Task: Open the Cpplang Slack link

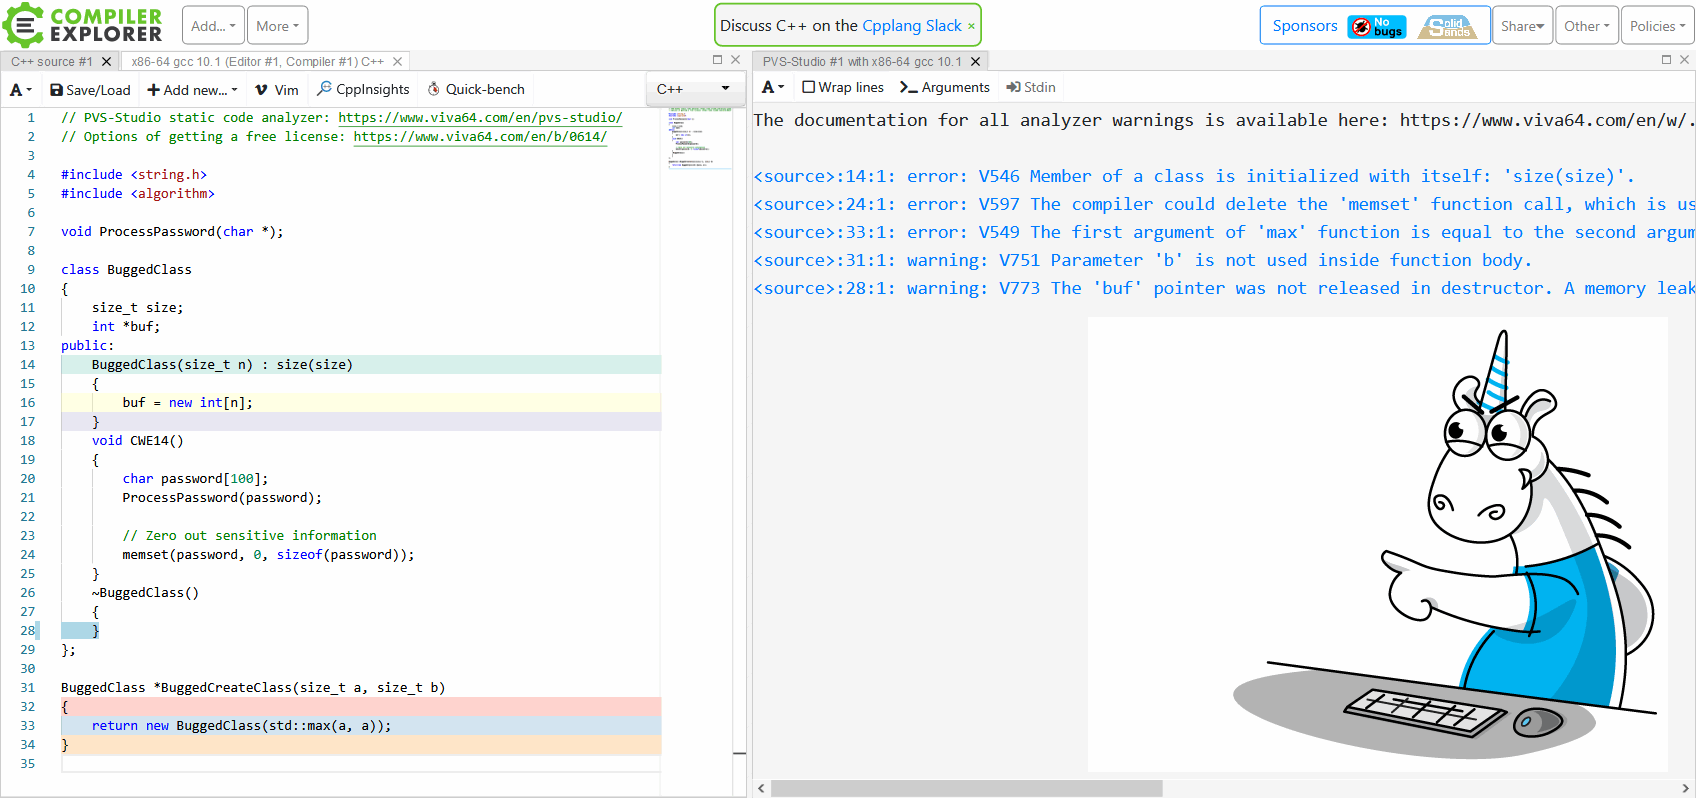Action: [912, 26]
